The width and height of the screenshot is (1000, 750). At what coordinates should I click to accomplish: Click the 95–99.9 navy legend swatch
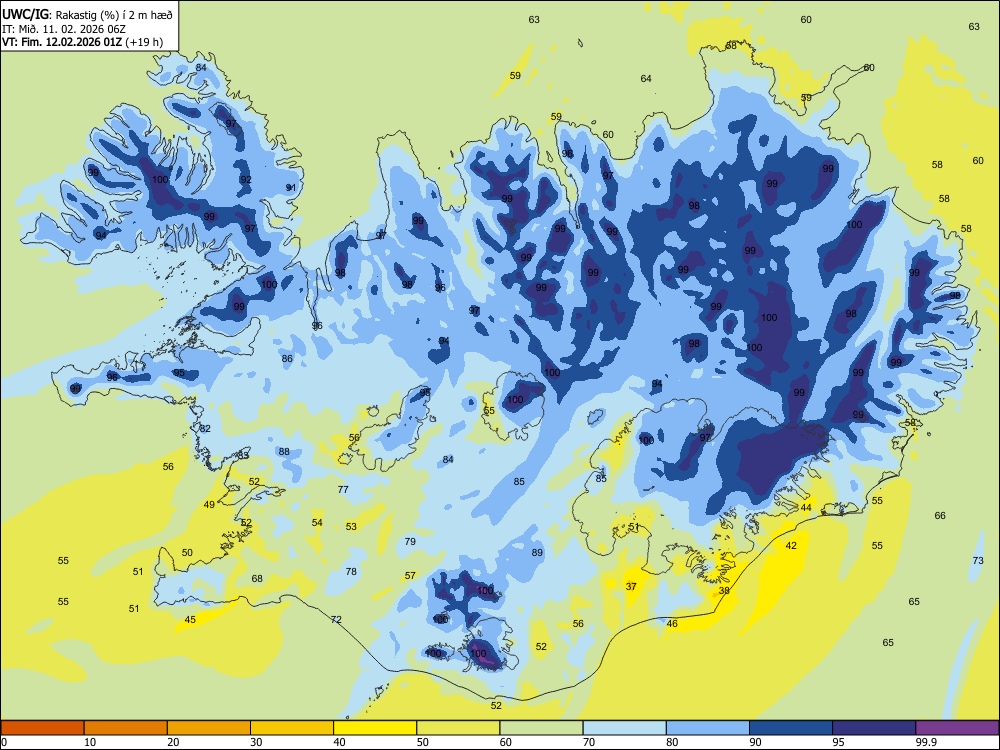point(874,728)
